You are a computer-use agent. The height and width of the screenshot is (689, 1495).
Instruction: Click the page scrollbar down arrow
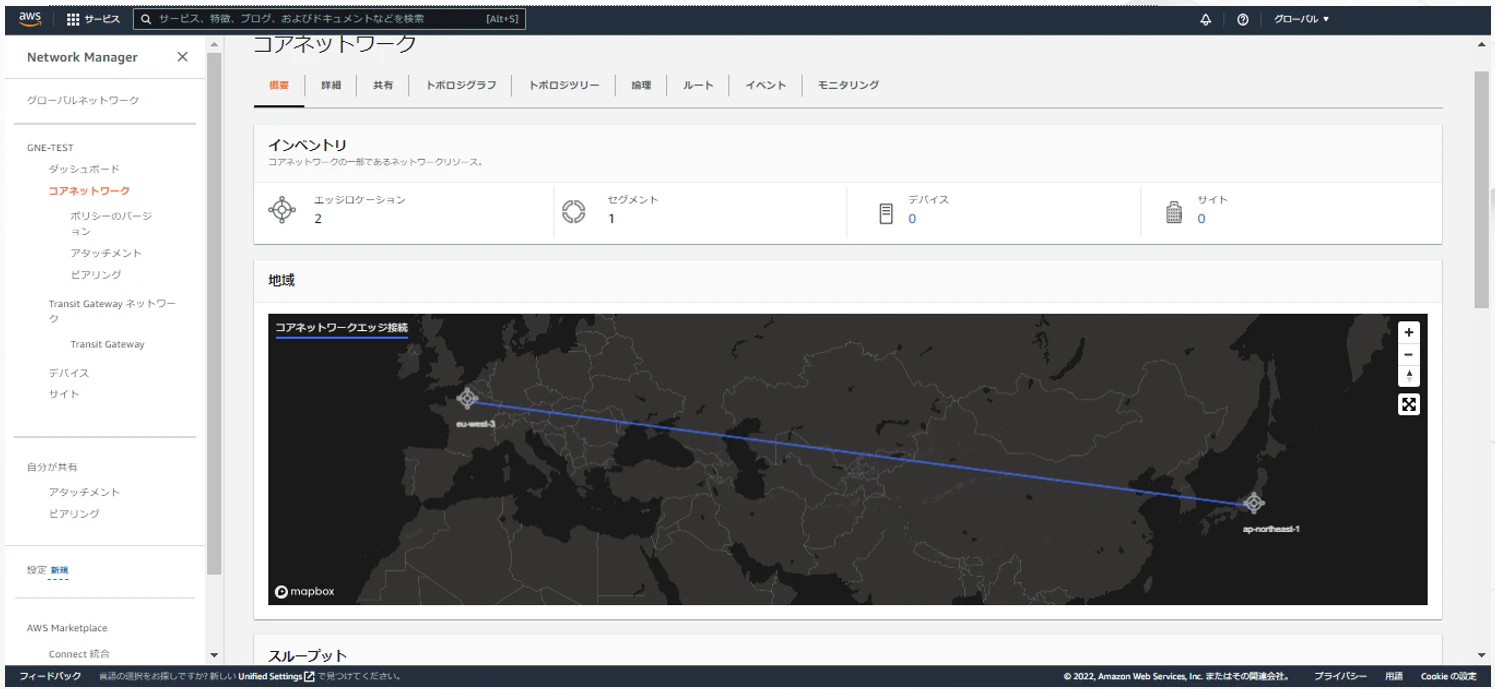tap(1482, 655)
